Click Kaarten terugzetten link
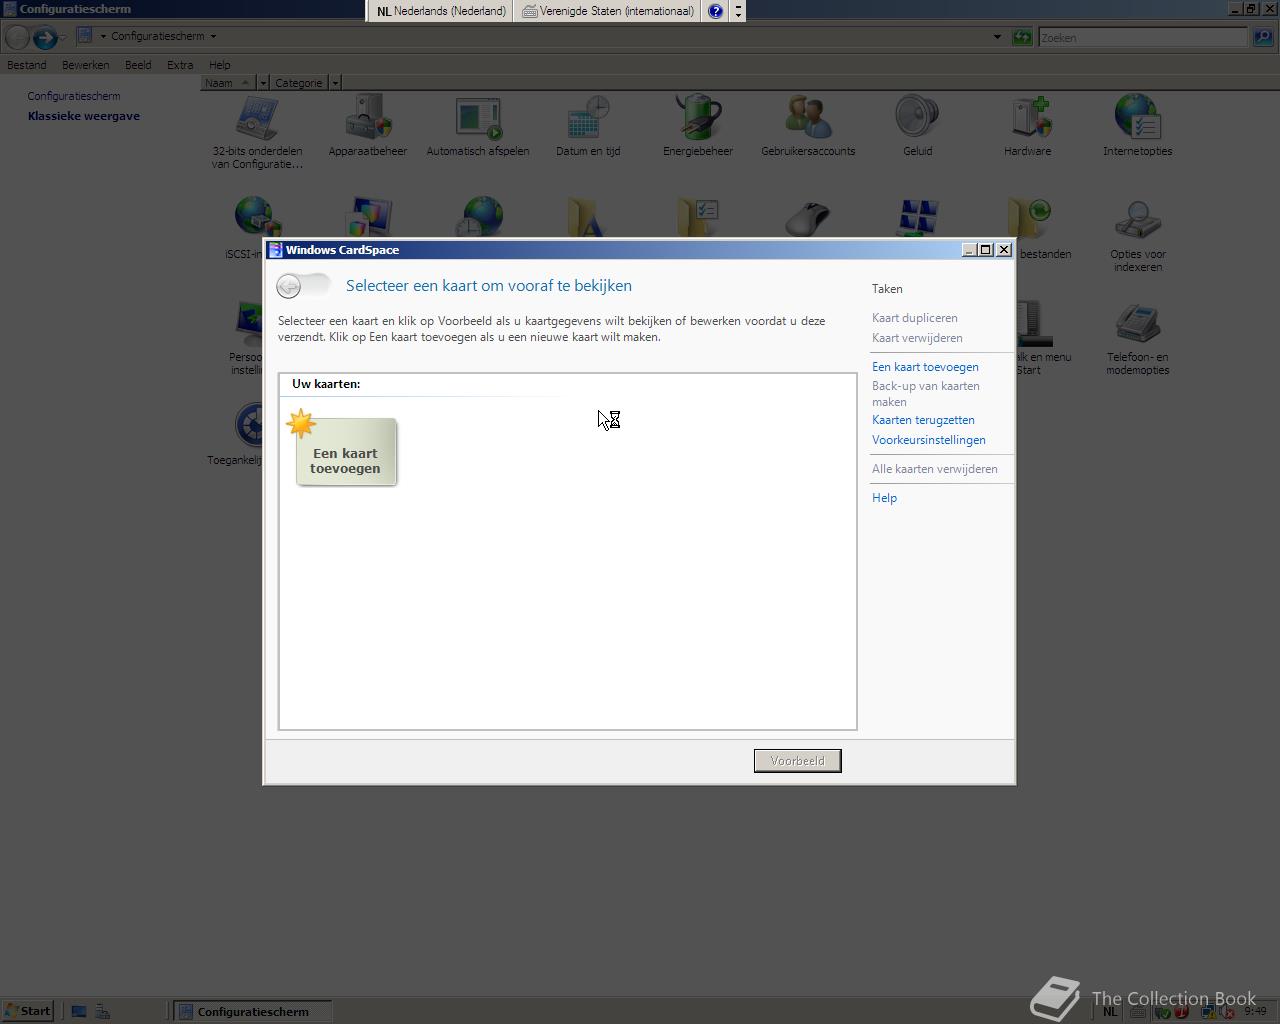 coord(923,420)
